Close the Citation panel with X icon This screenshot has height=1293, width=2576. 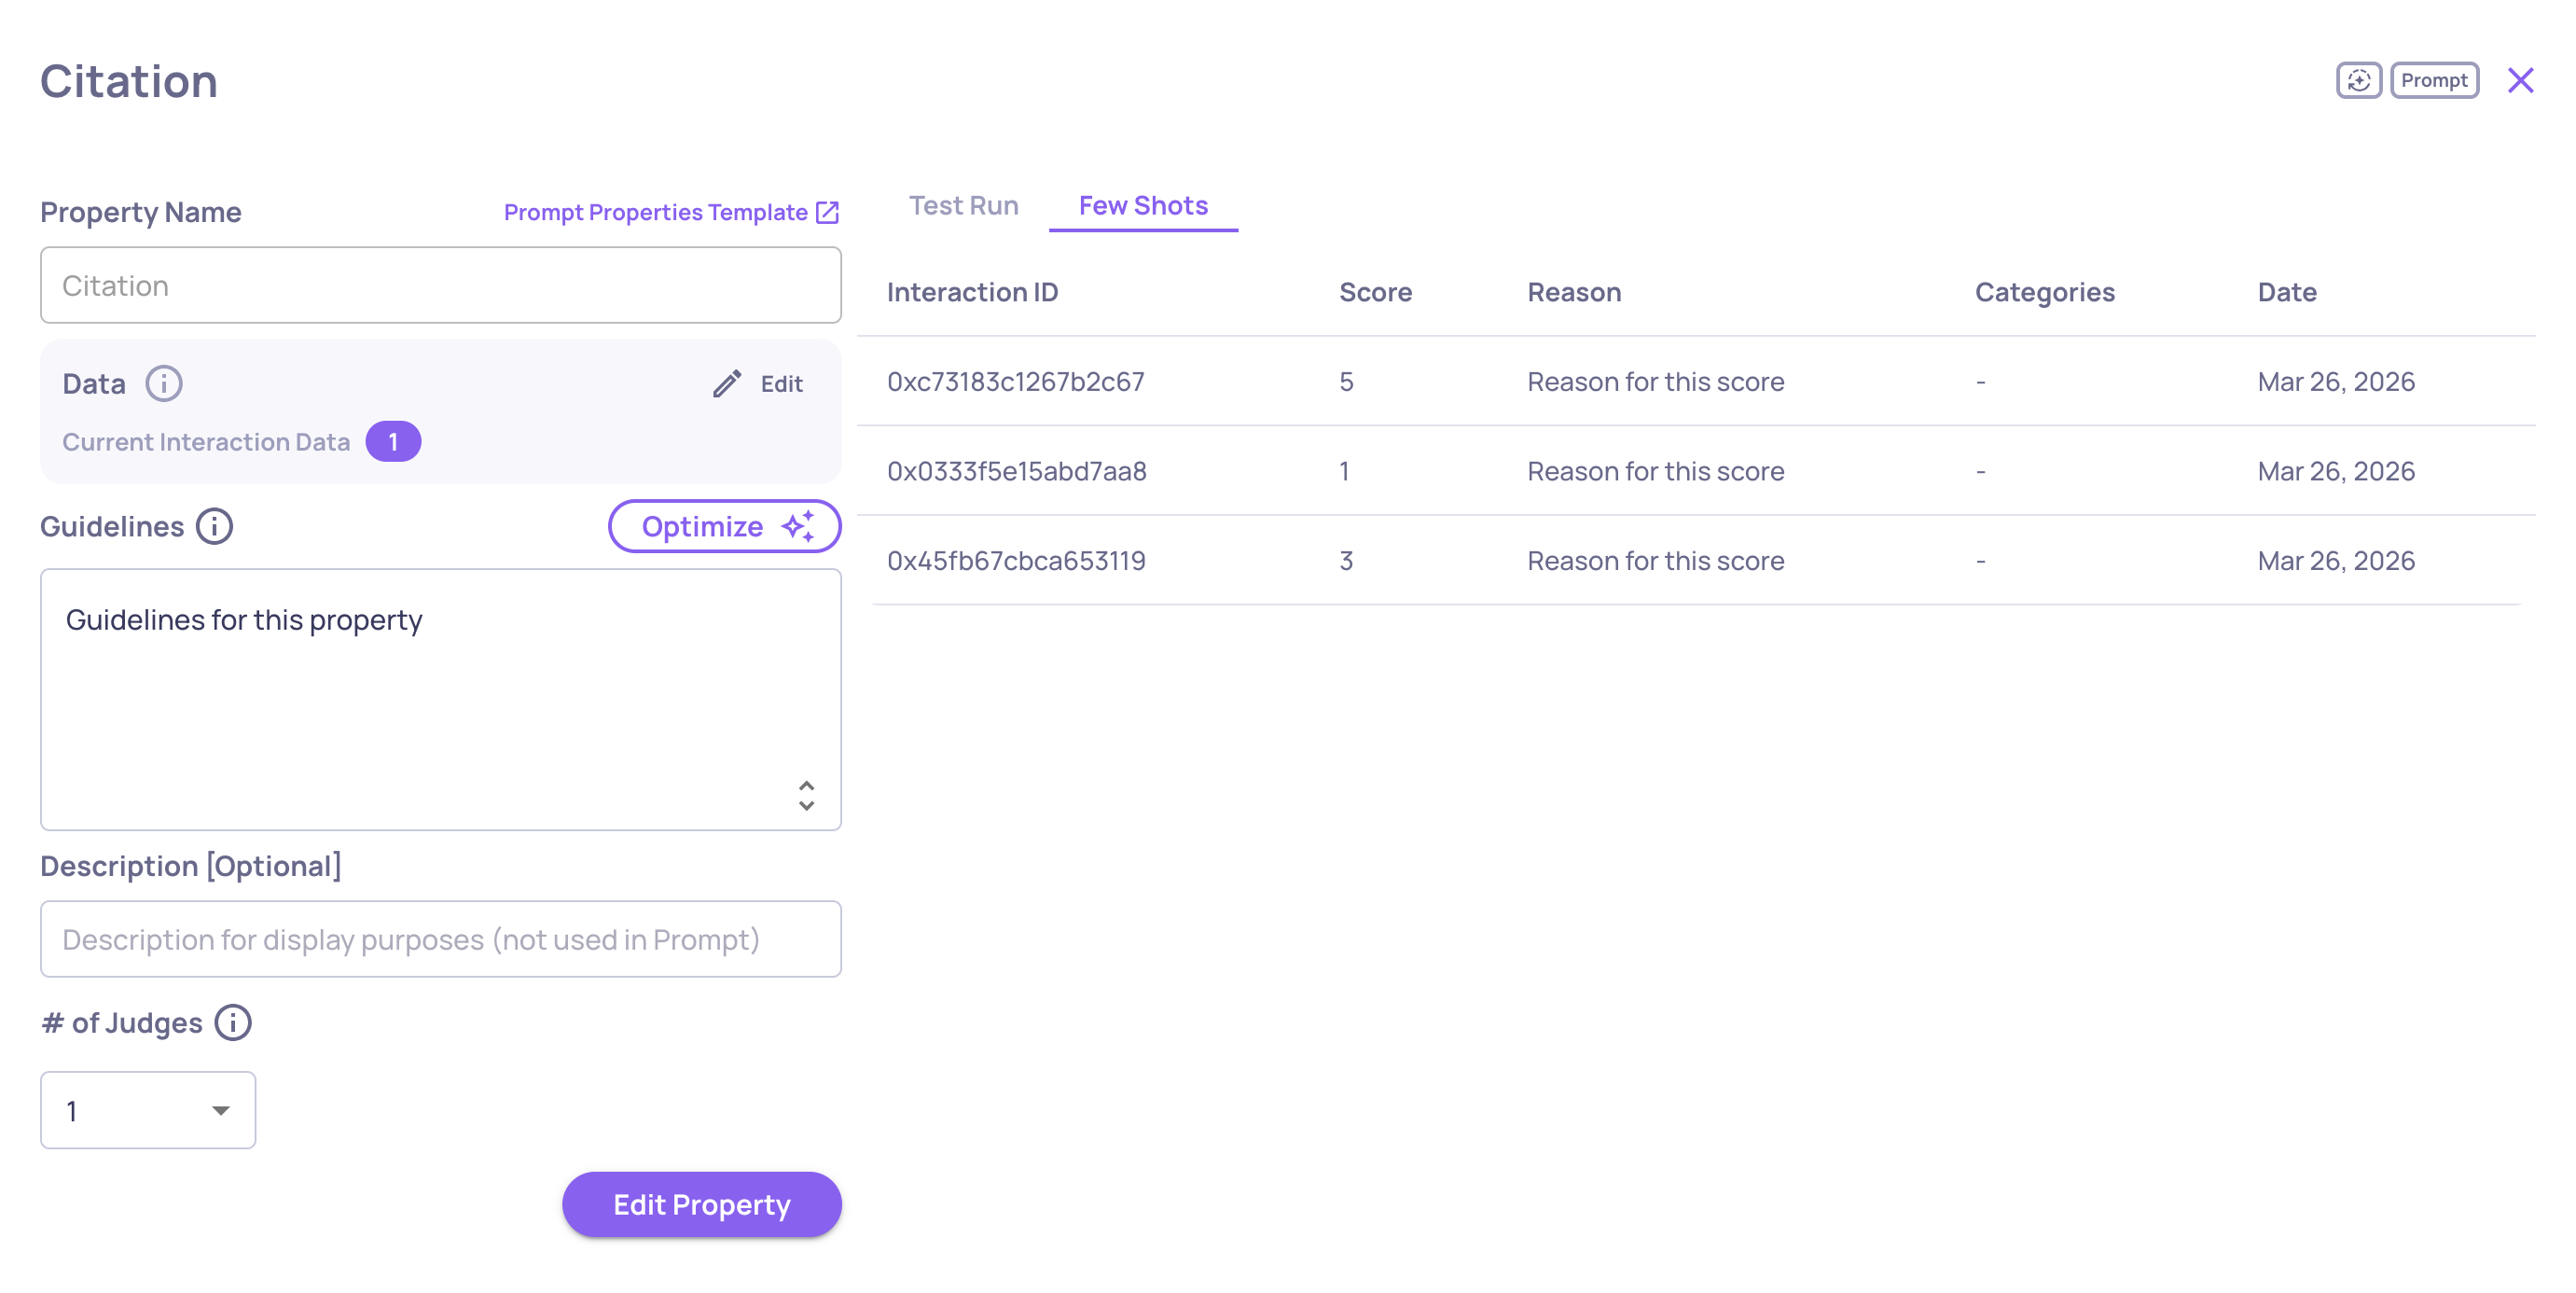pyautogui.click(x=2520, y=80)
